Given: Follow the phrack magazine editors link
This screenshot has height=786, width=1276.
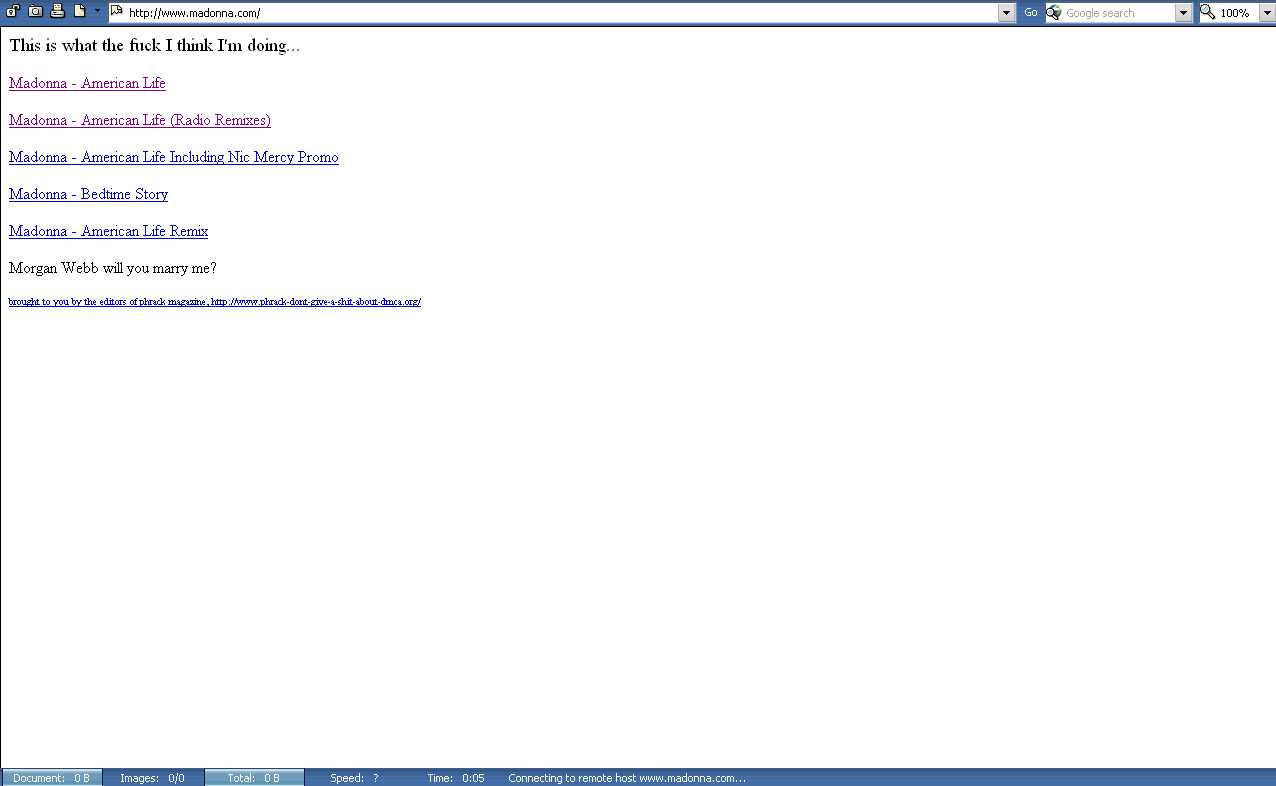Looking at the screenshot, I should pyautogui.click(x=214, y=302).
